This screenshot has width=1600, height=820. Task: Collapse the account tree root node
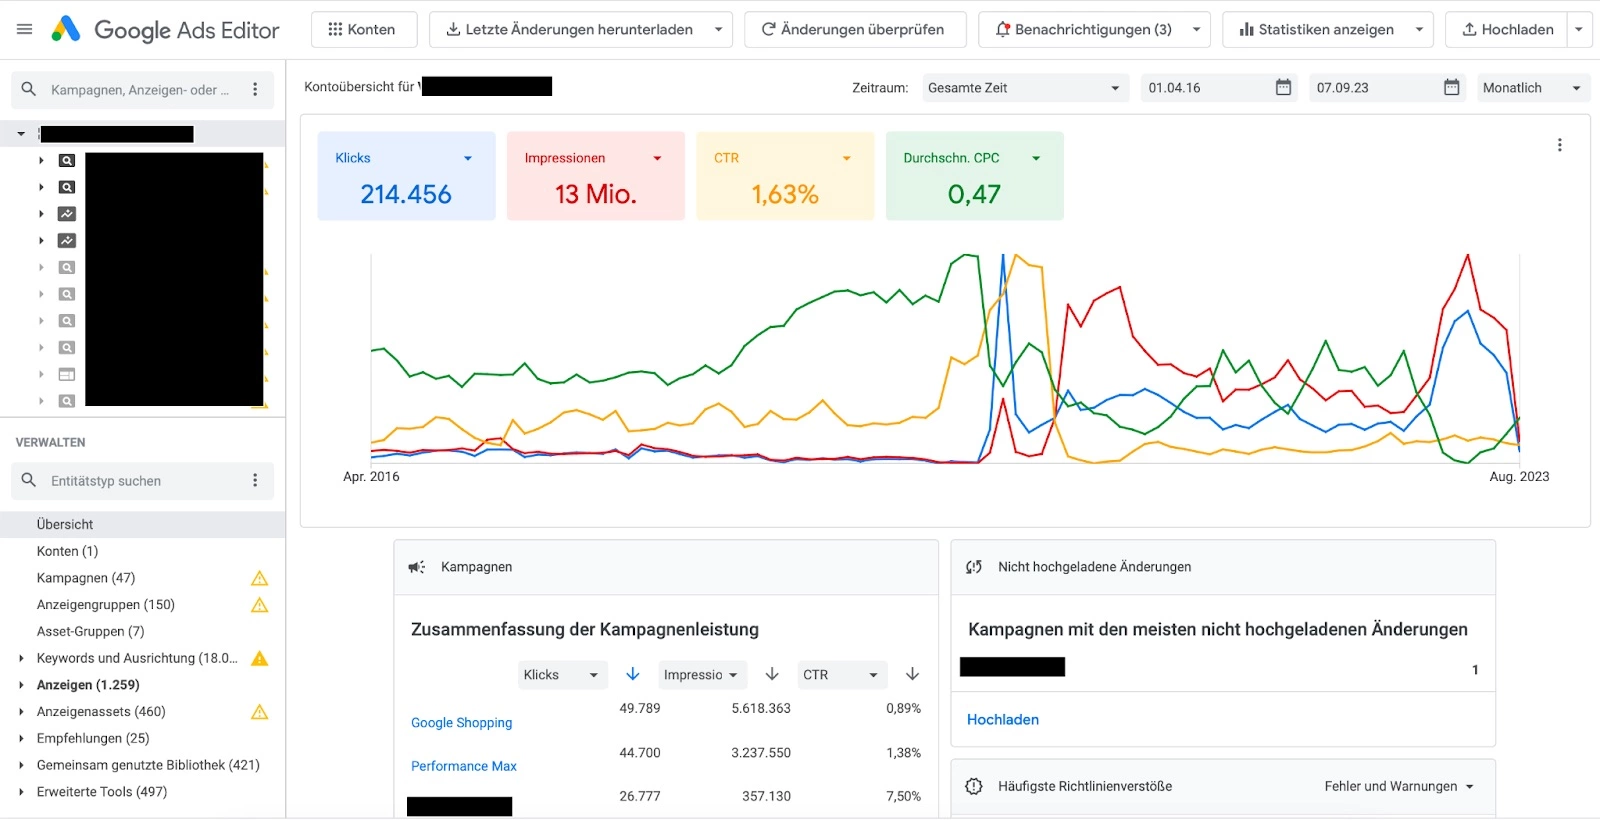click(21, 133)
